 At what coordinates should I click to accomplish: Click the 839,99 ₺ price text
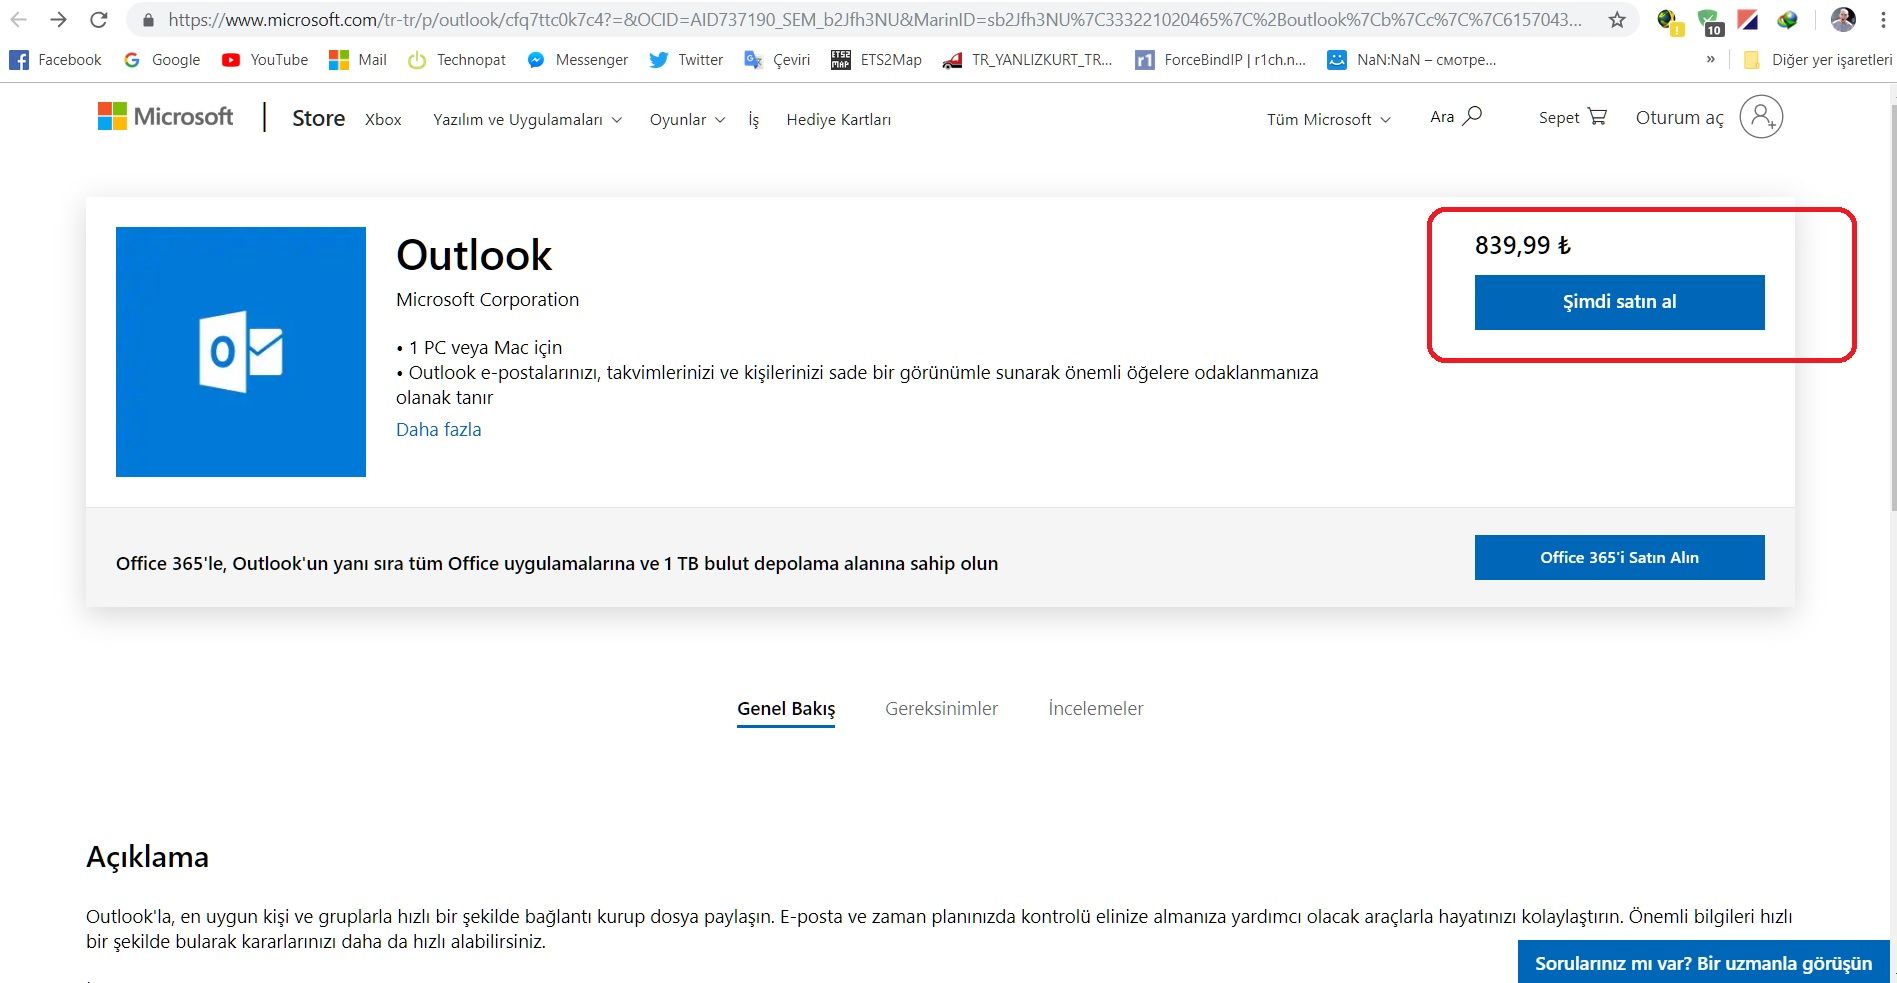pyautogui.click(x=1522, y=246)
